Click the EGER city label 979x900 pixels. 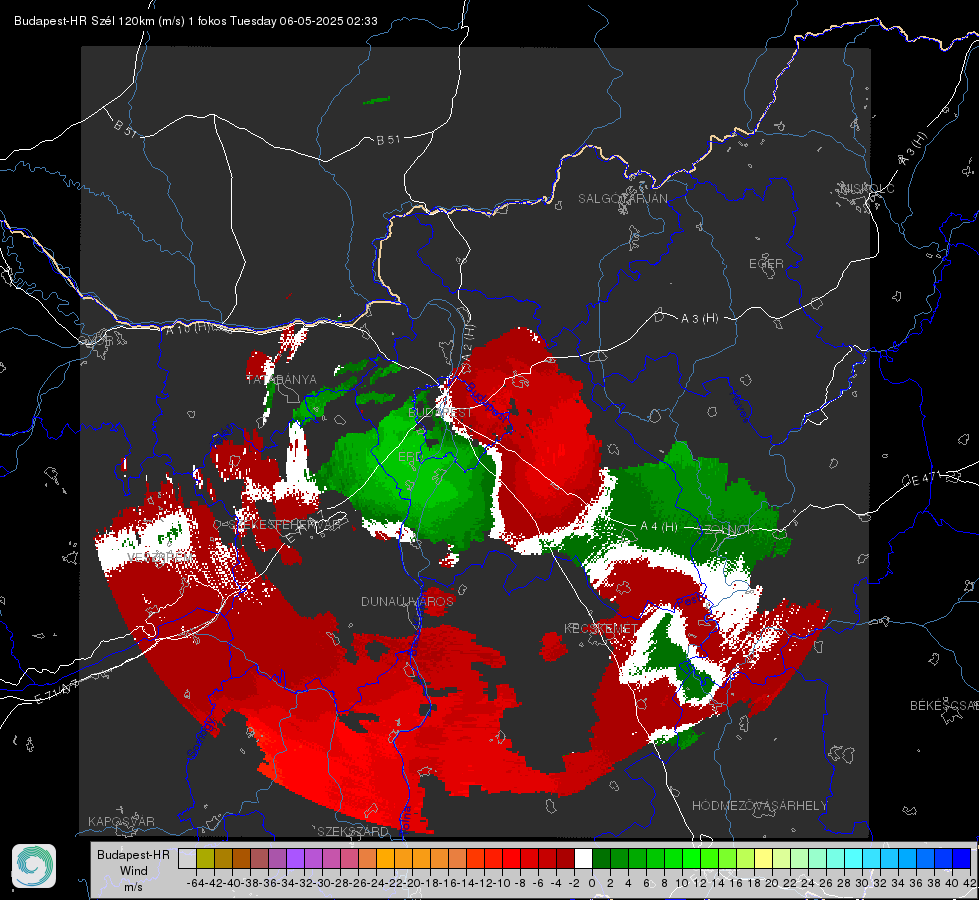[x=766, y=264]
